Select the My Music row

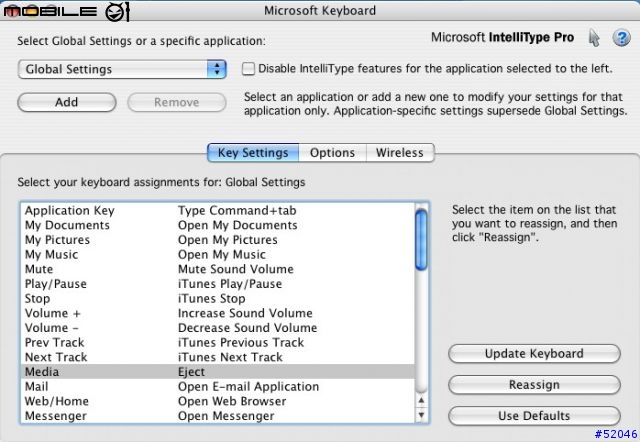(218, 255)
